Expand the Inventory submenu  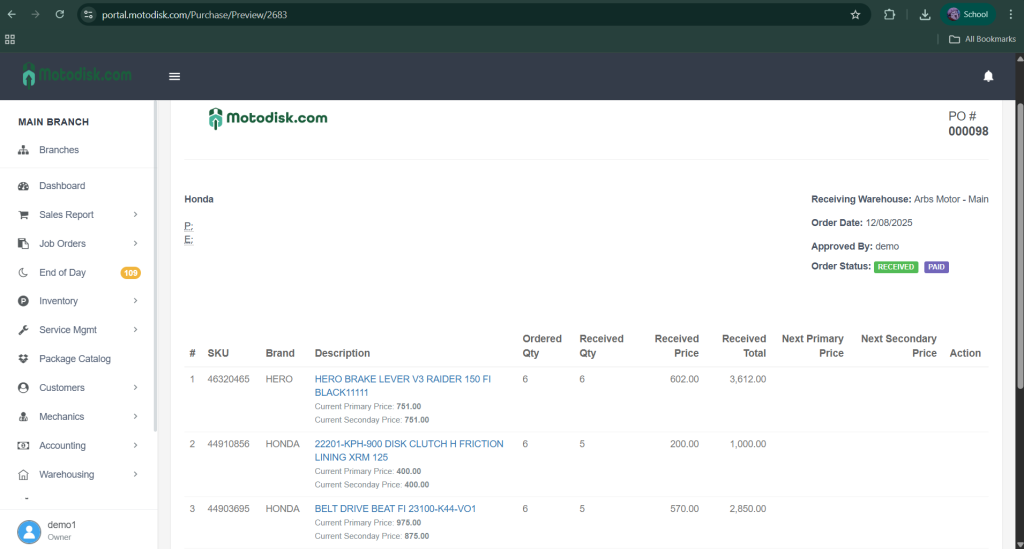[x=134, y=301]
